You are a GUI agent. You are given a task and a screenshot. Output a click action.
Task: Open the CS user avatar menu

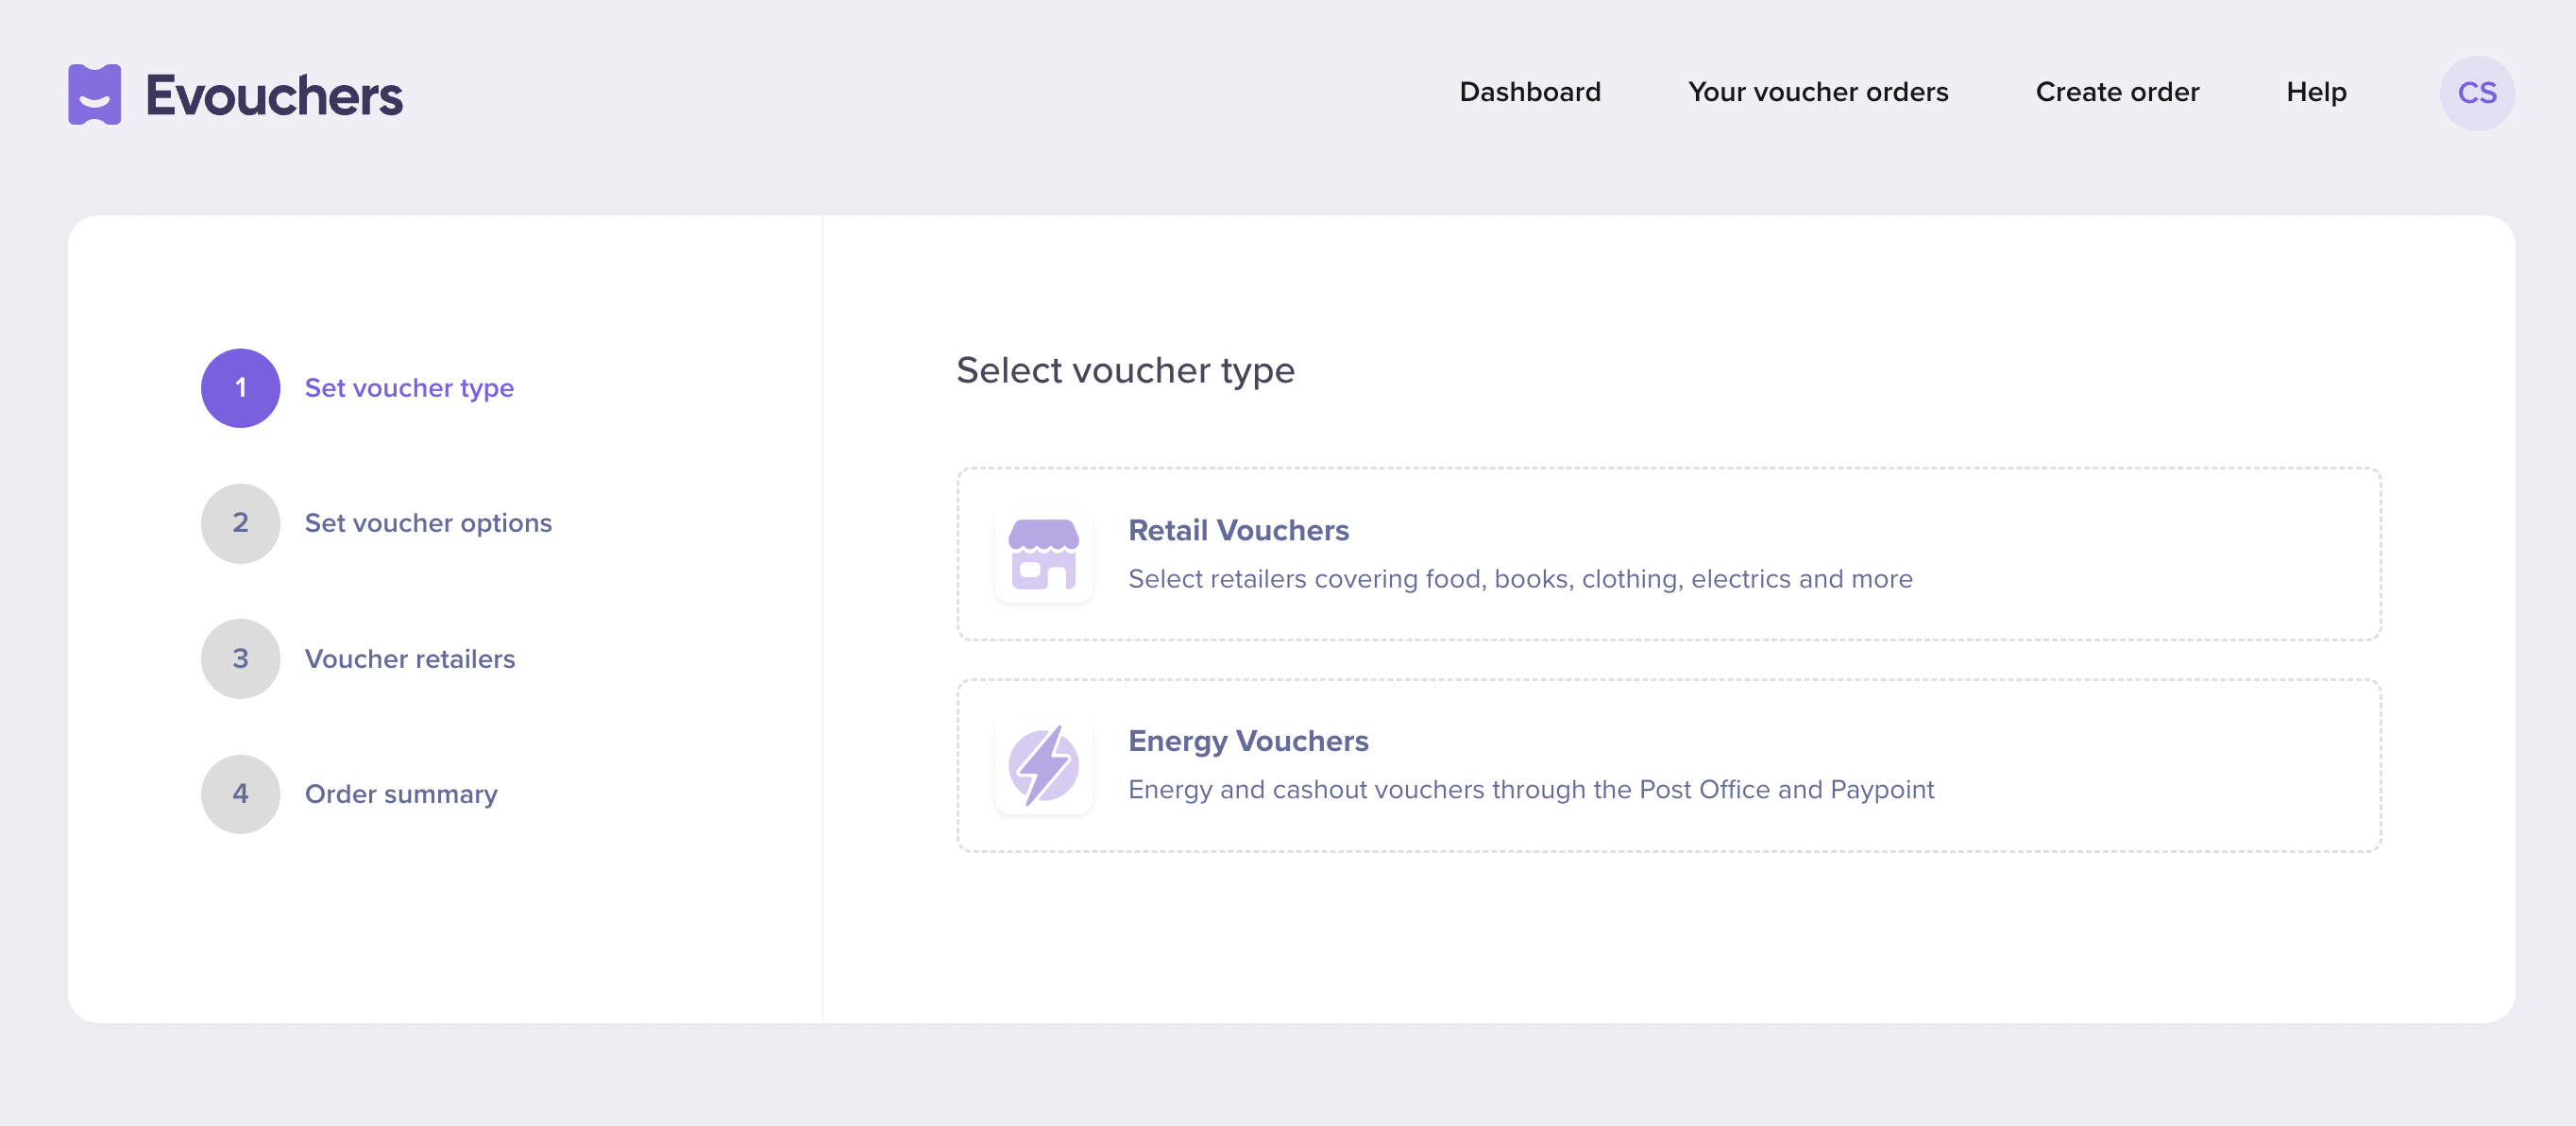(x=2476, y=93)
